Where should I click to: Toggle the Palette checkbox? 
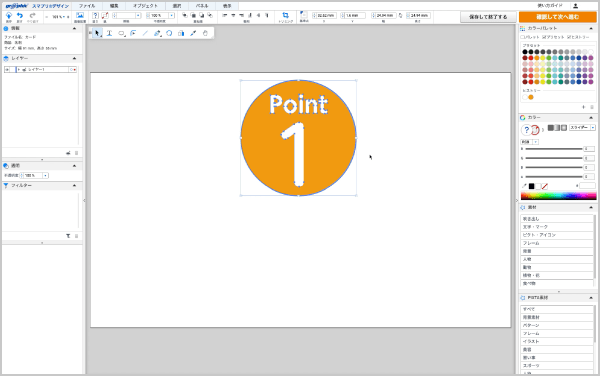pos(523,37)
